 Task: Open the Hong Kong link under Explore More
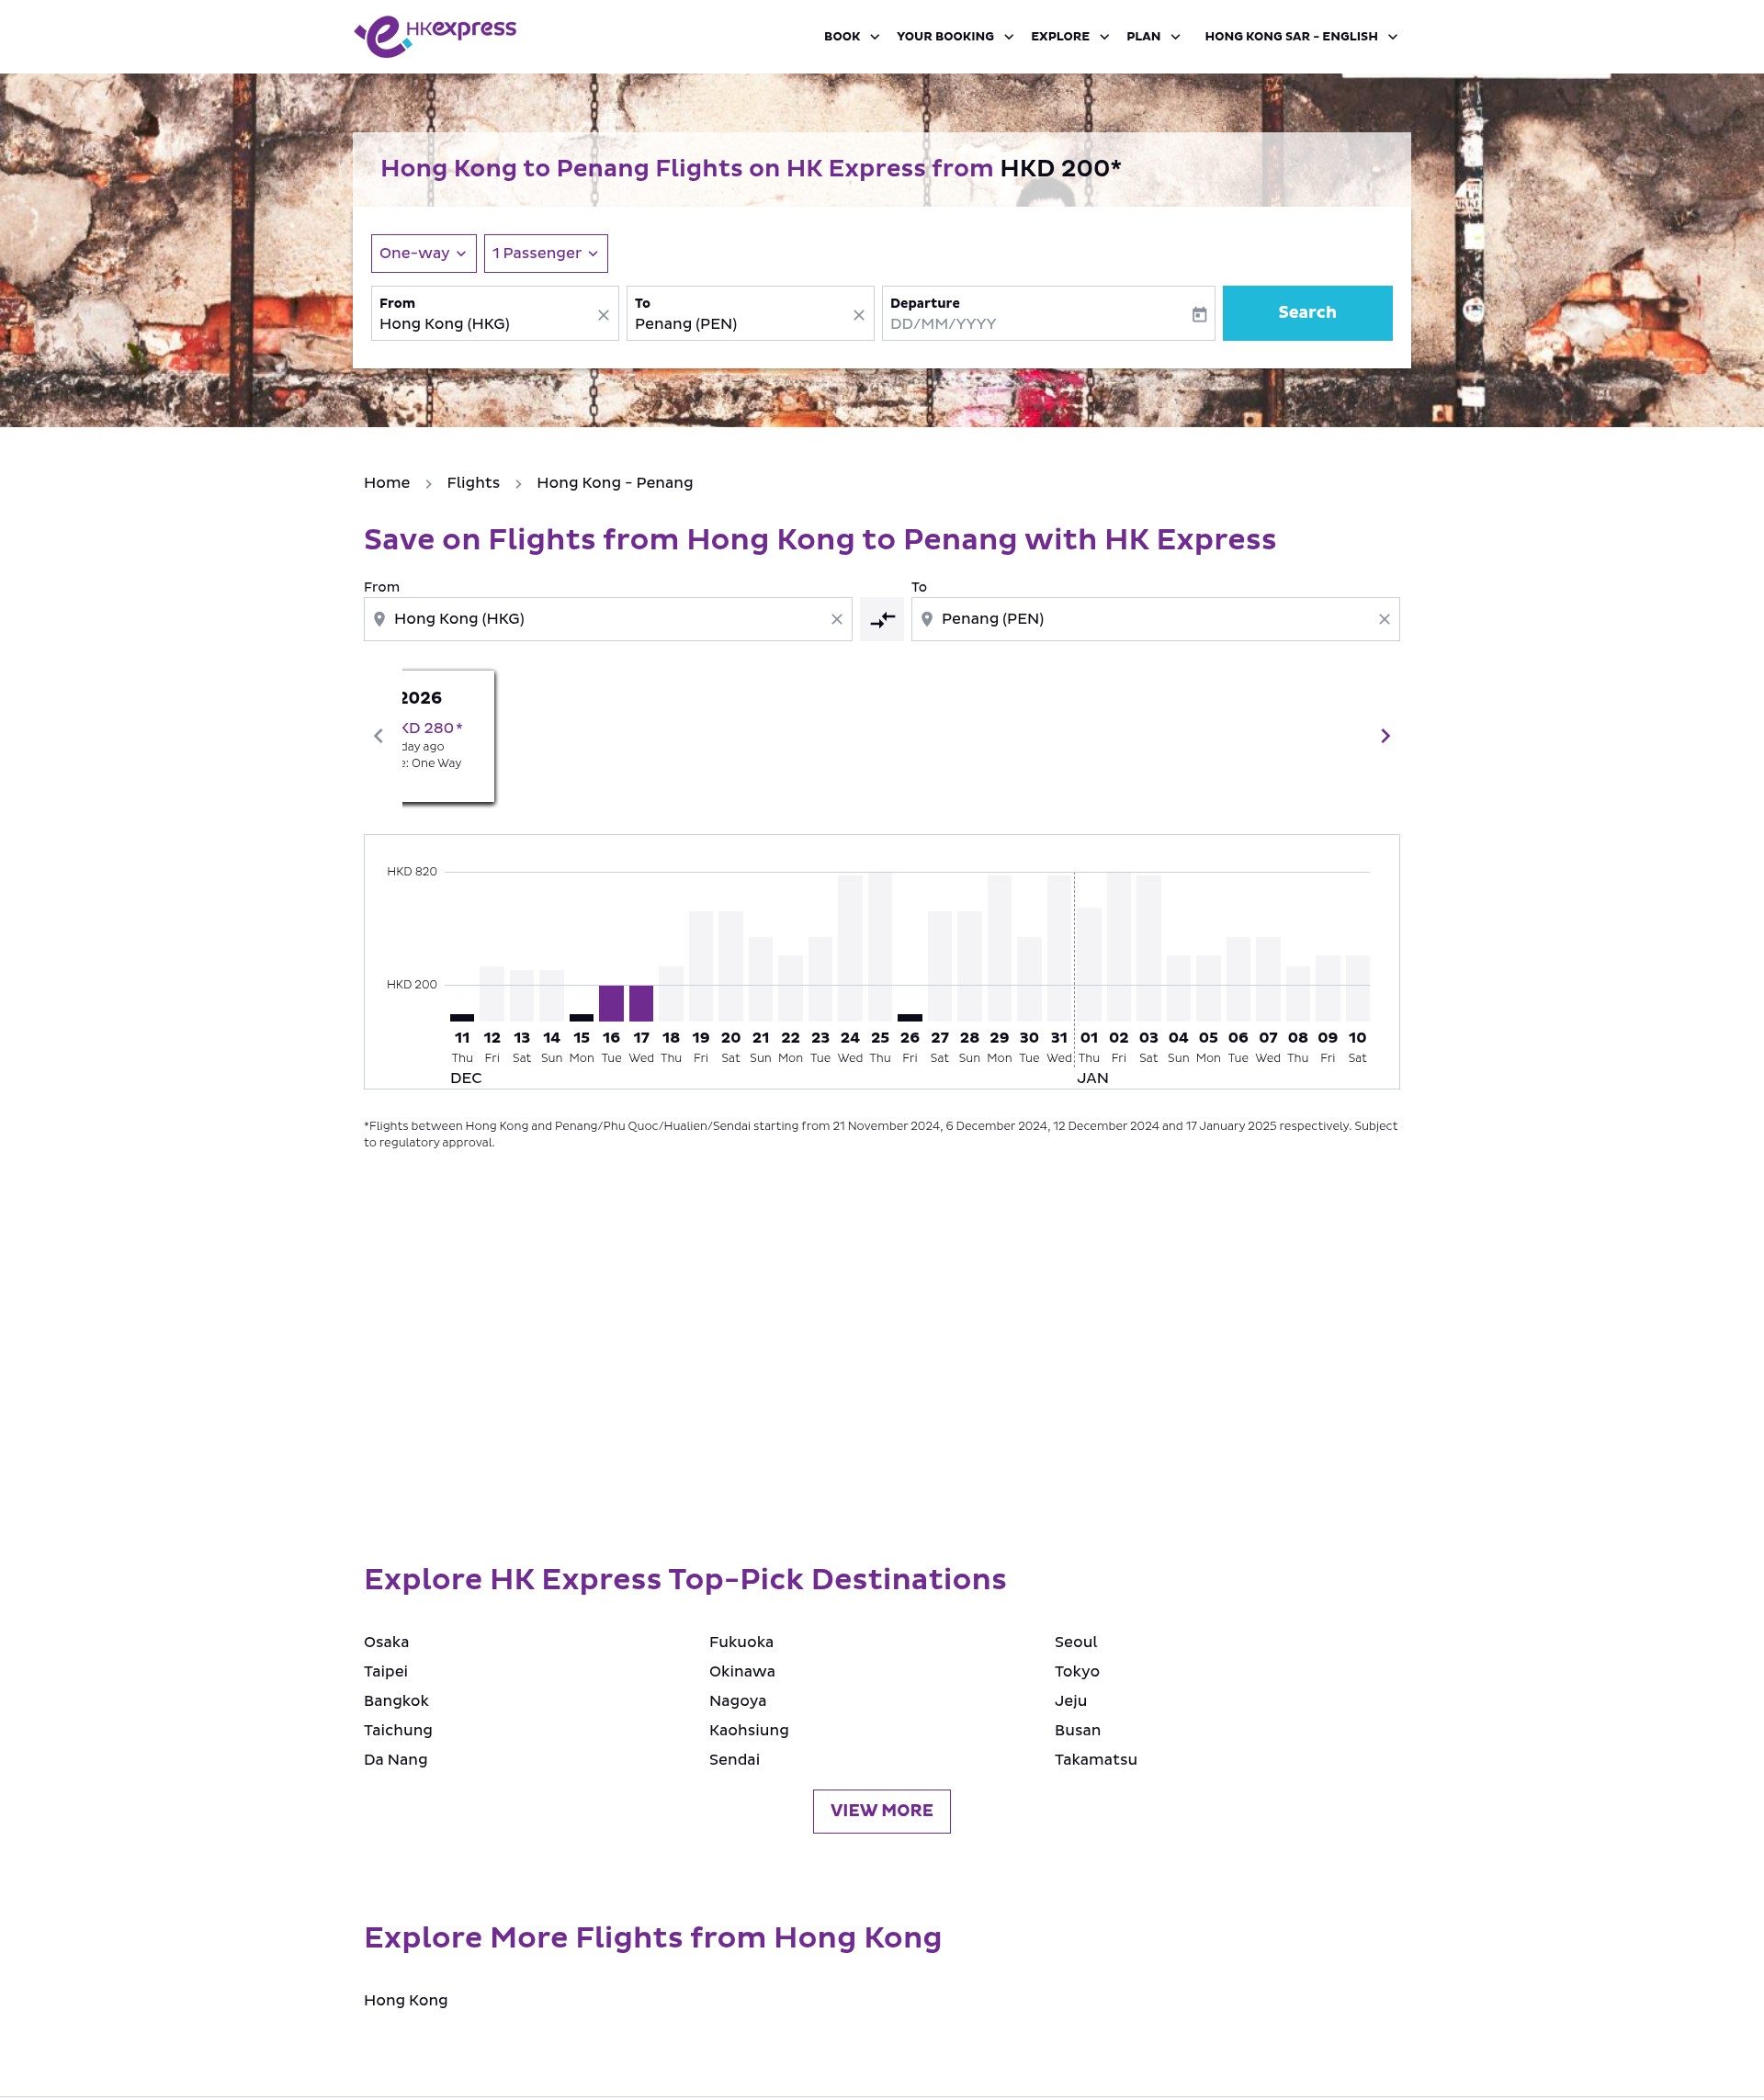tap(406, 2000)
